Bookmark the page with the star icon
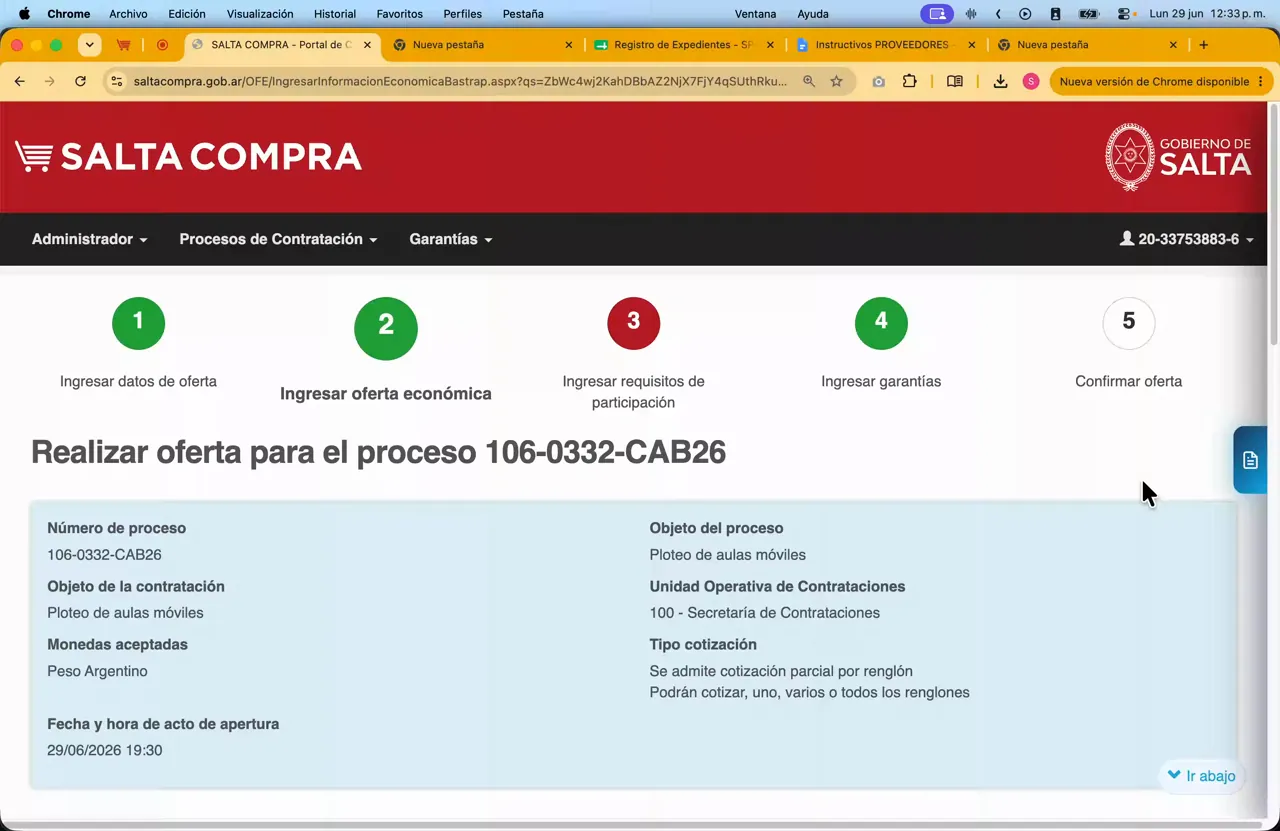Screen dimensions: 1280x831 coord(837,81)
